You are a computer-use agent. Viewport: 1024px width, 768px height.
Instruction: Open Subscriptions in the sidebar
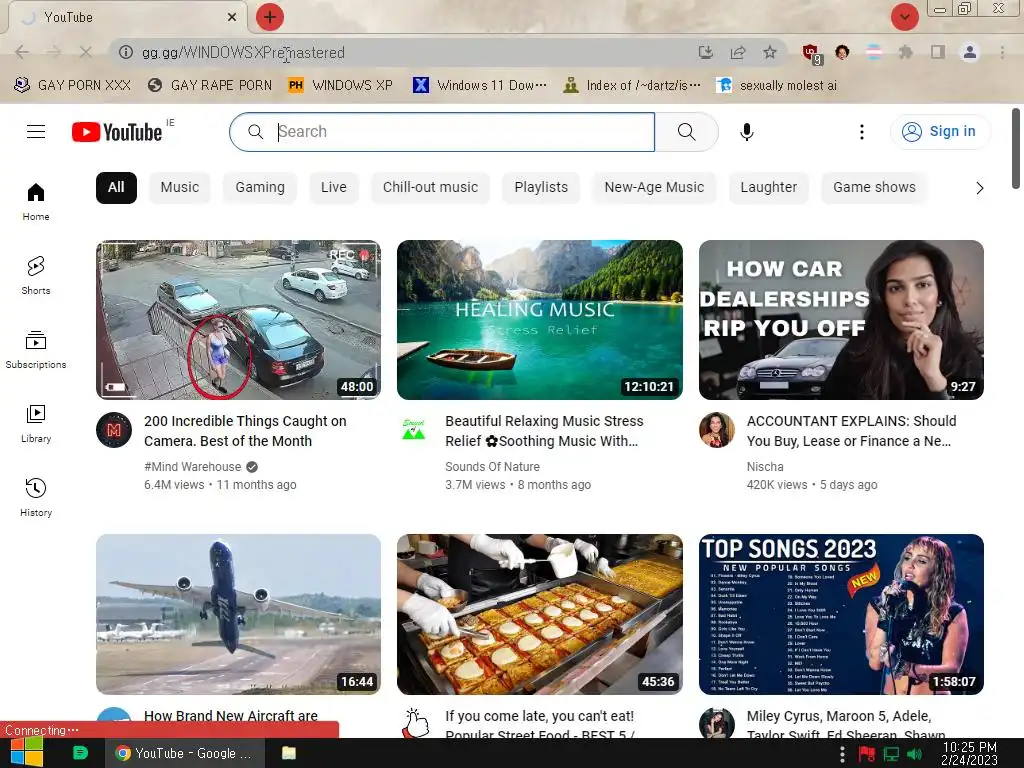click(36, 349)
